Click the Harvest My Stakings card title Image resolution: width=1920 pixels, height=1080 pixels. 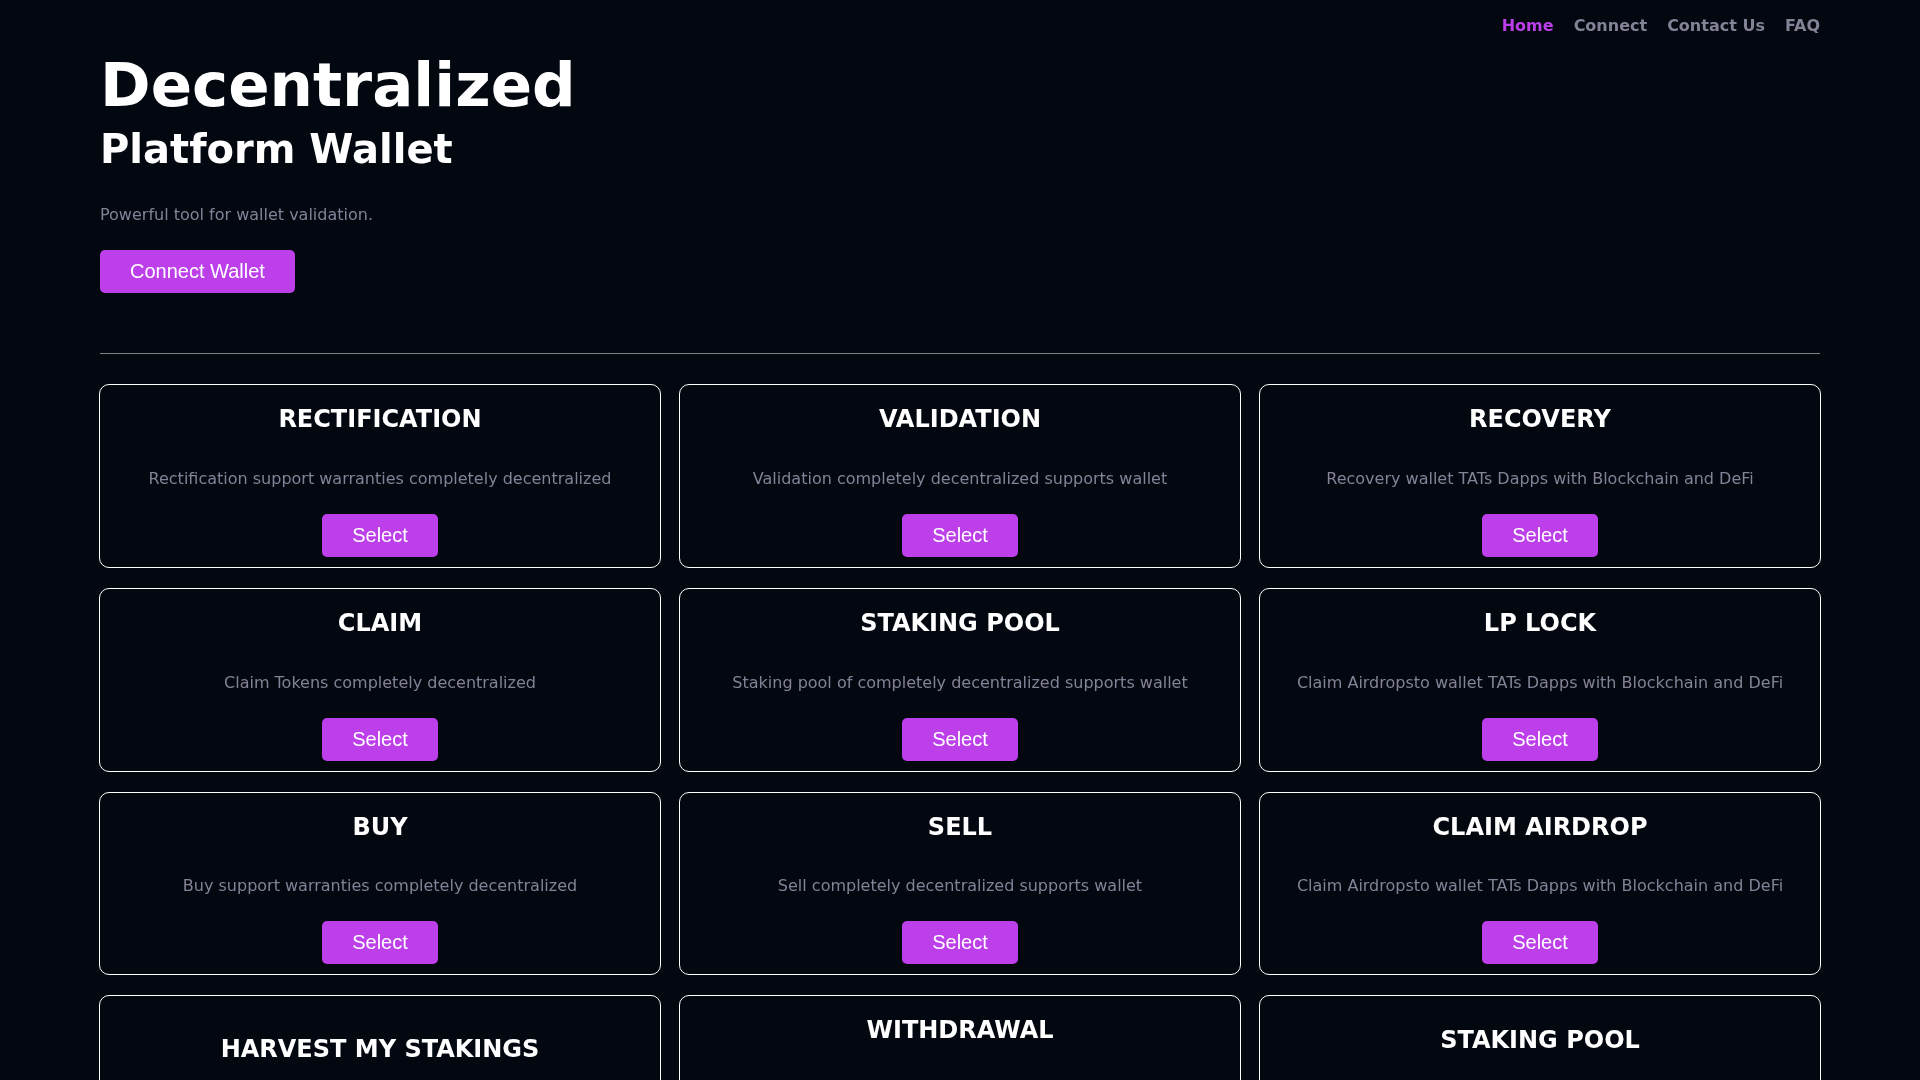tap(379, 1049)
